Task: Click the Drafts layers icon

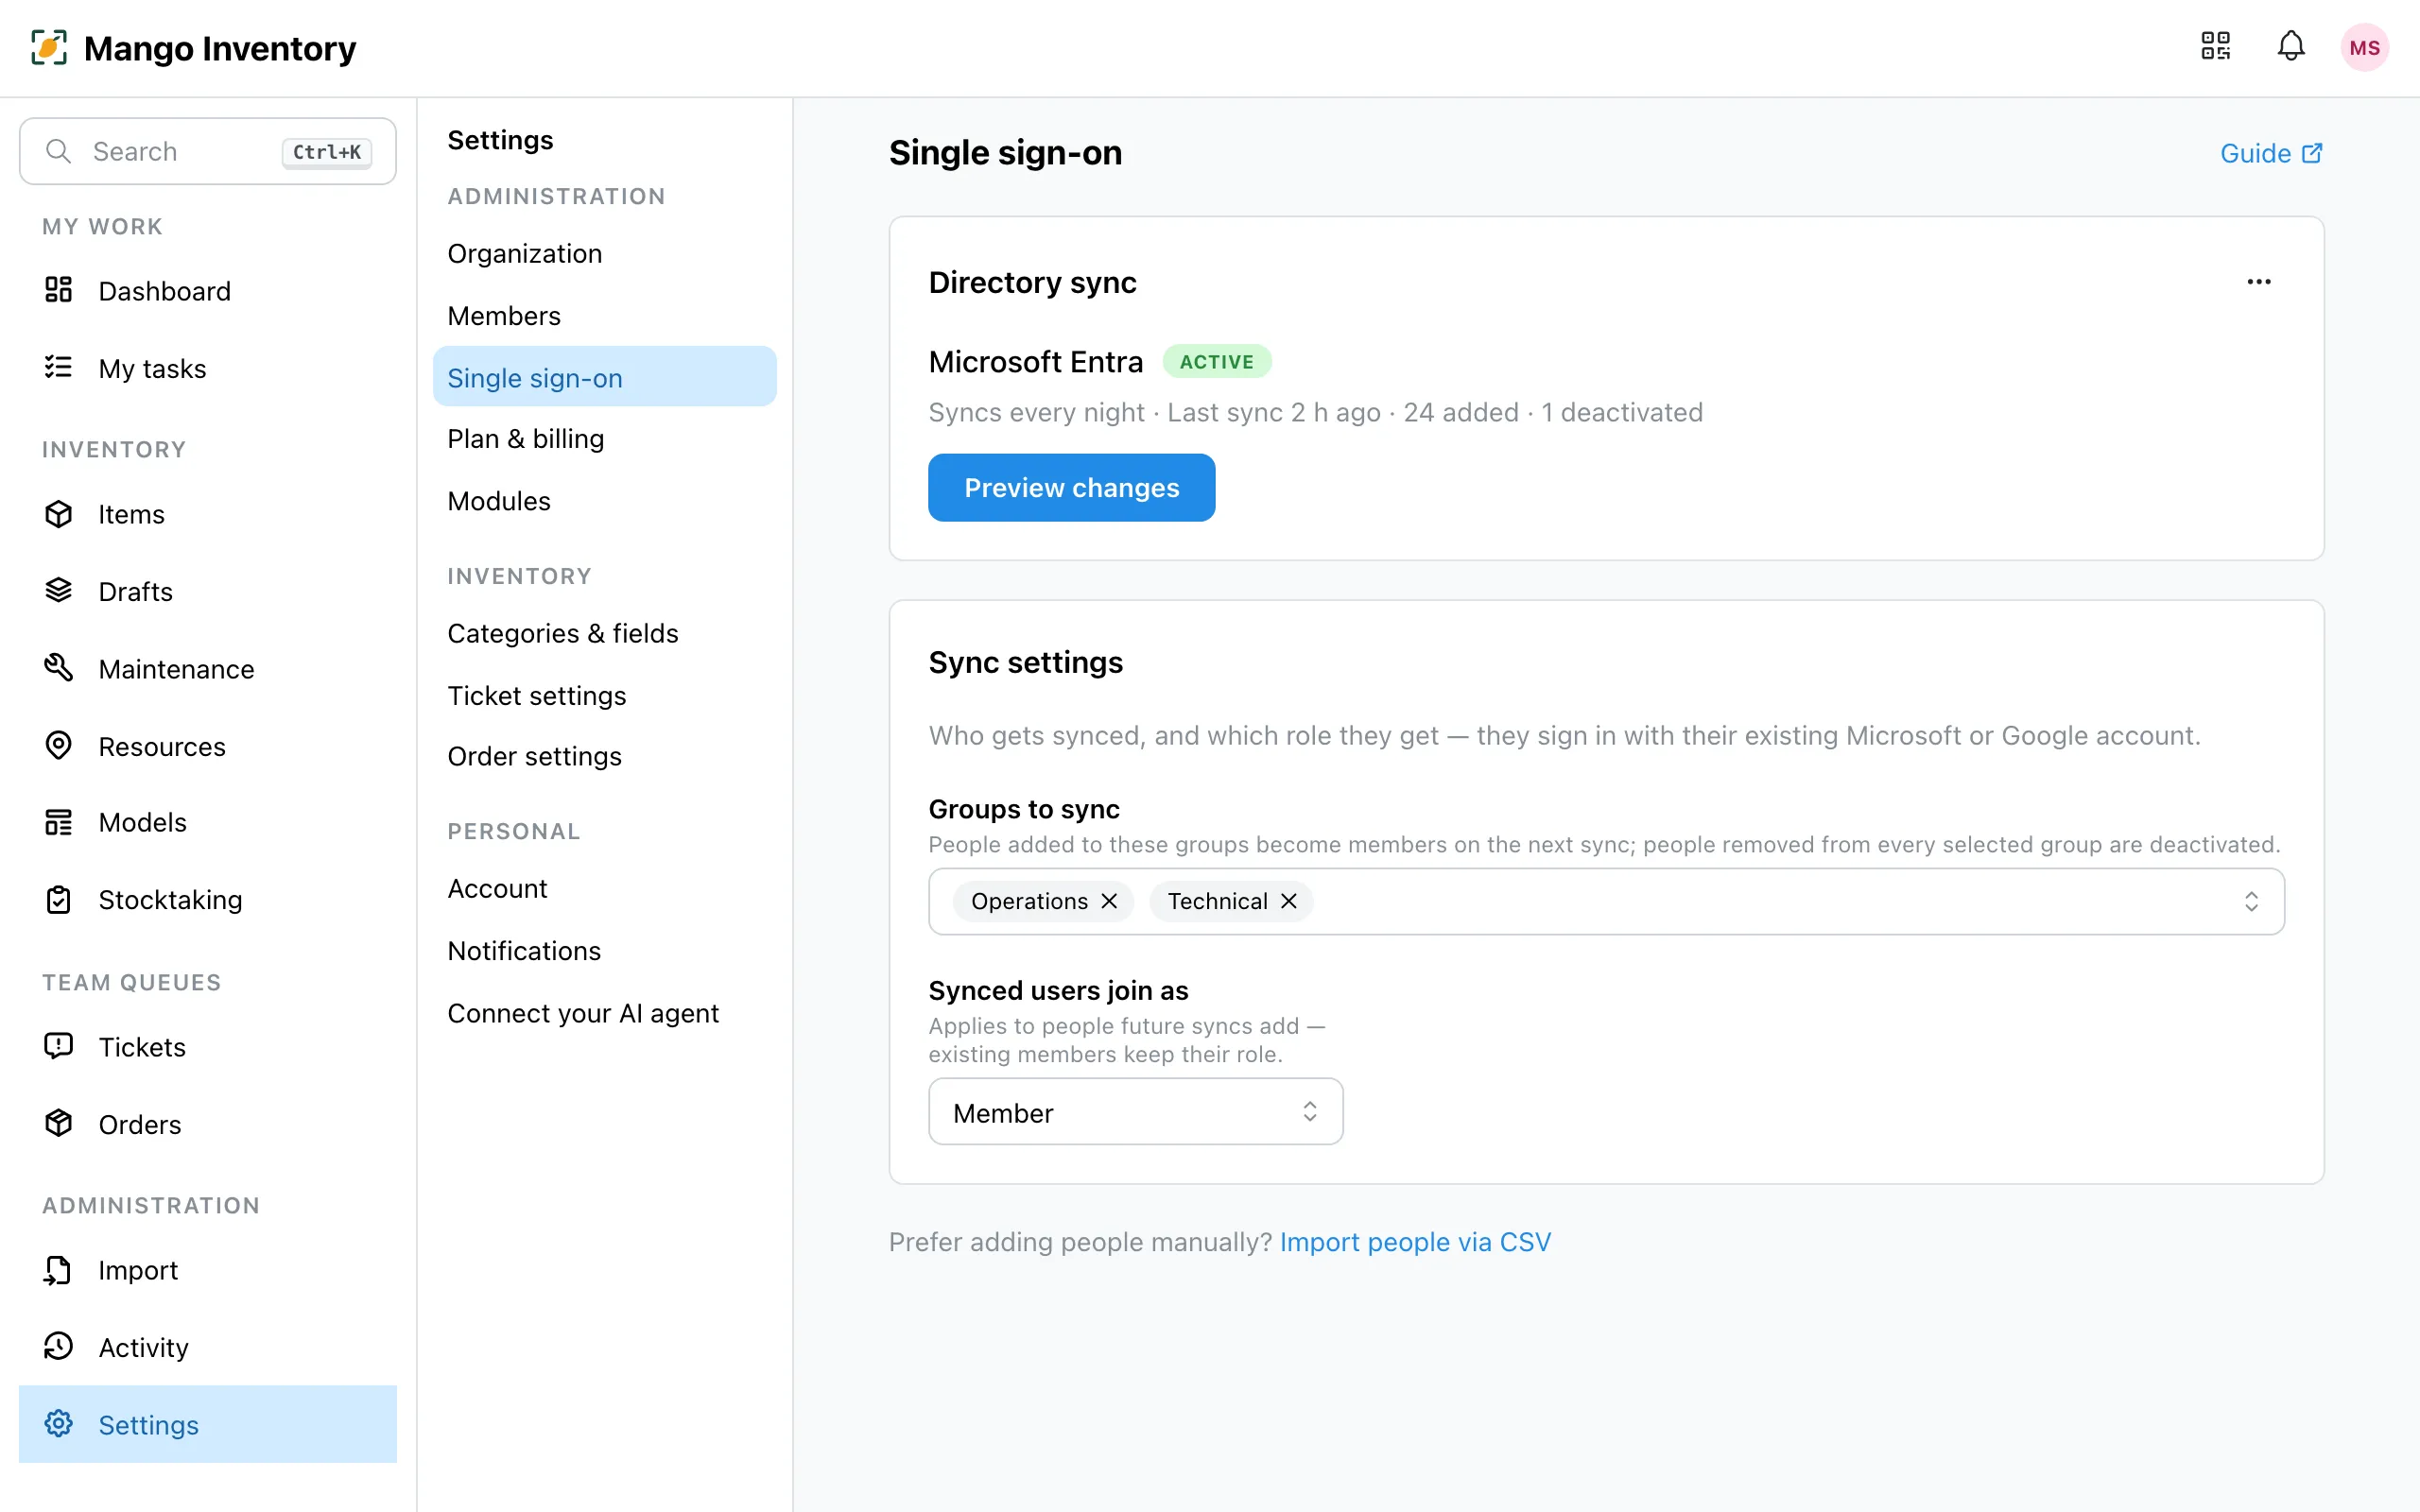Action: point(59,591)
